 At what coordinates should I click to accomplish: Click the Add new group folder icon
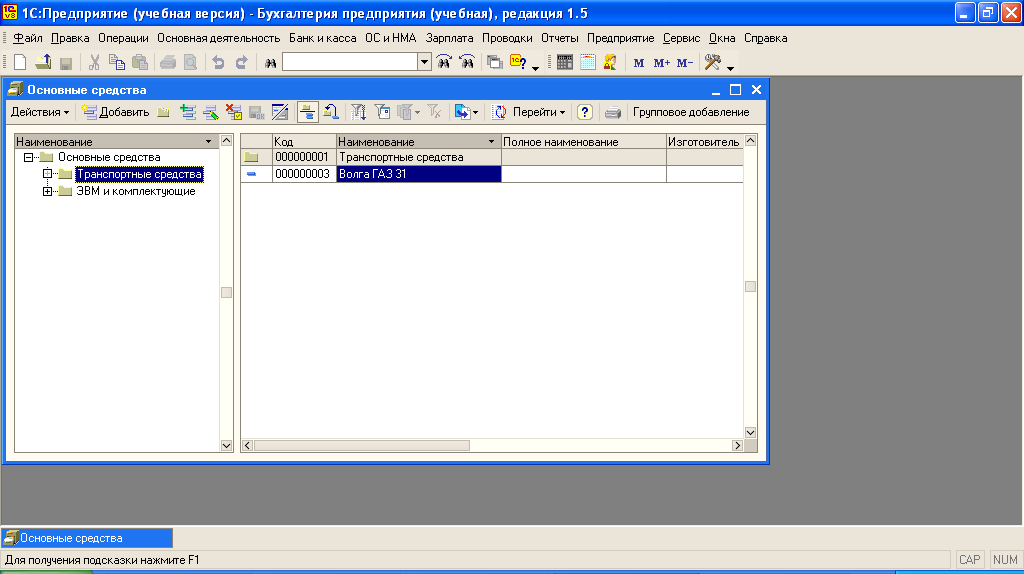164,112
